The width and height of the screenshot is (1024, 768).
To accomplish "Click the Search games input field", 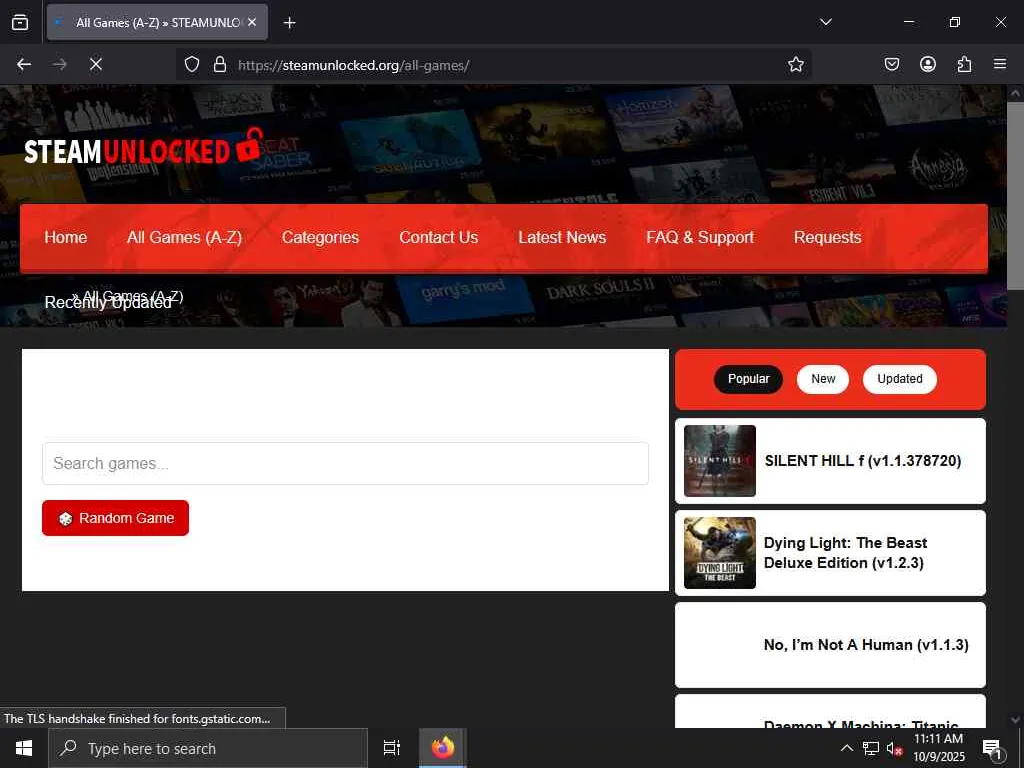I will pos(345,464).
